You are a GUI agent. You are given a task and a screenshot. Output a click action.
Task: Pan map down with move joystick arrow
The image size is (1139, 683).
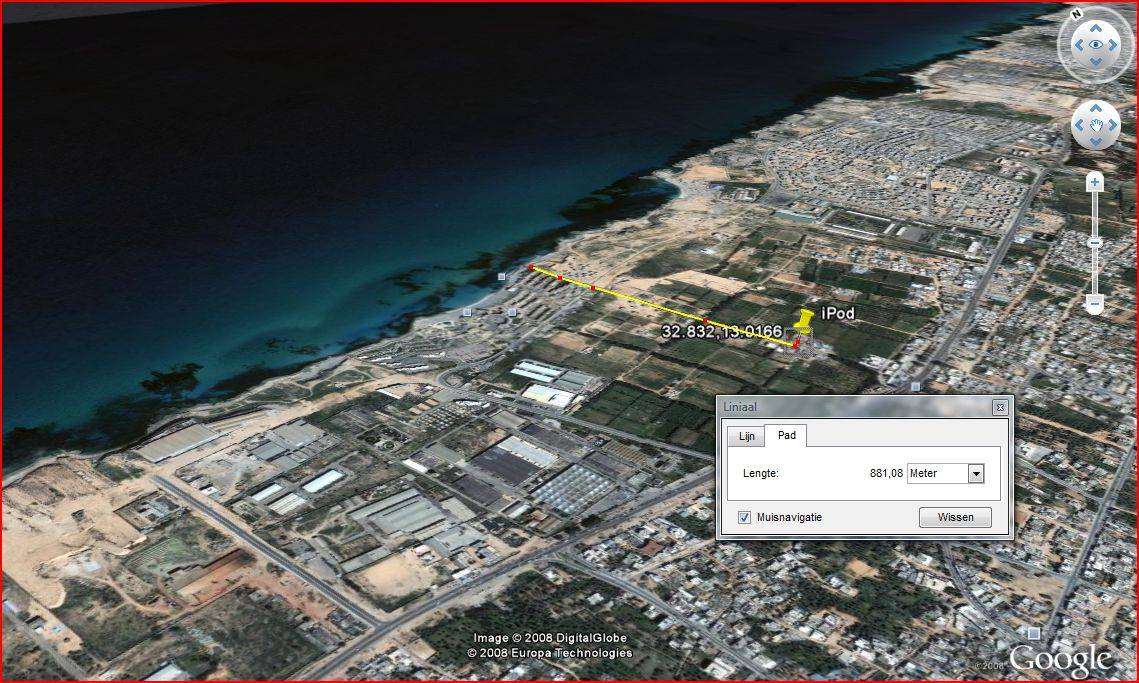coord(1096,142)
